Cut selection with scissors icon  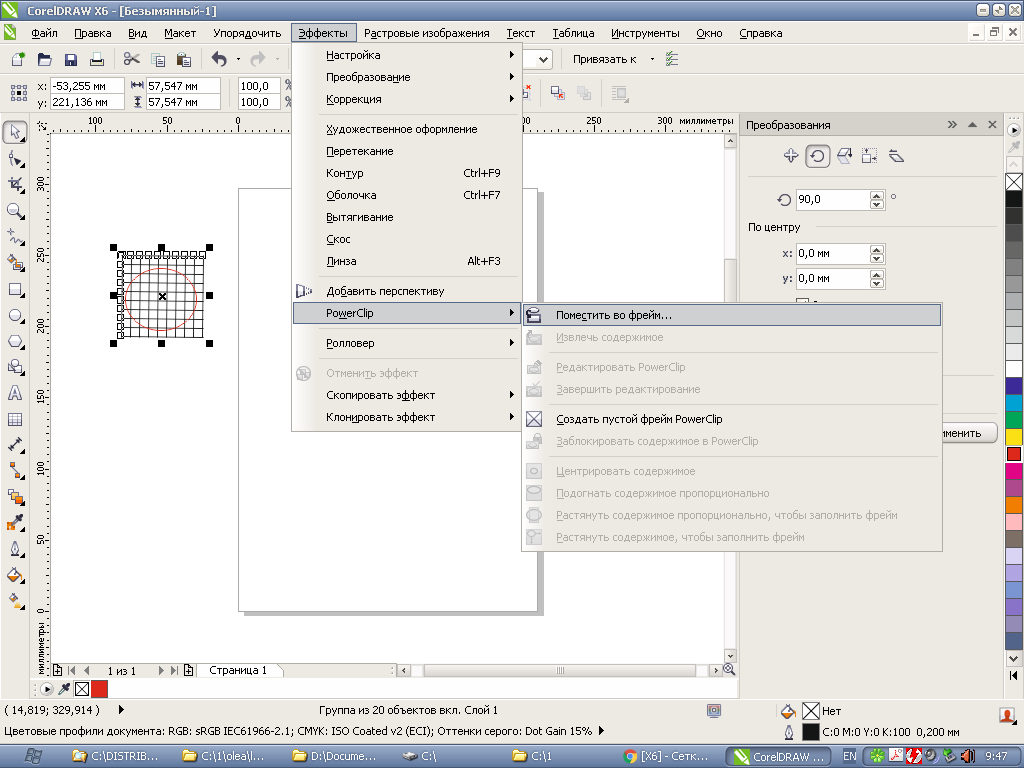(x=131, y=59)
